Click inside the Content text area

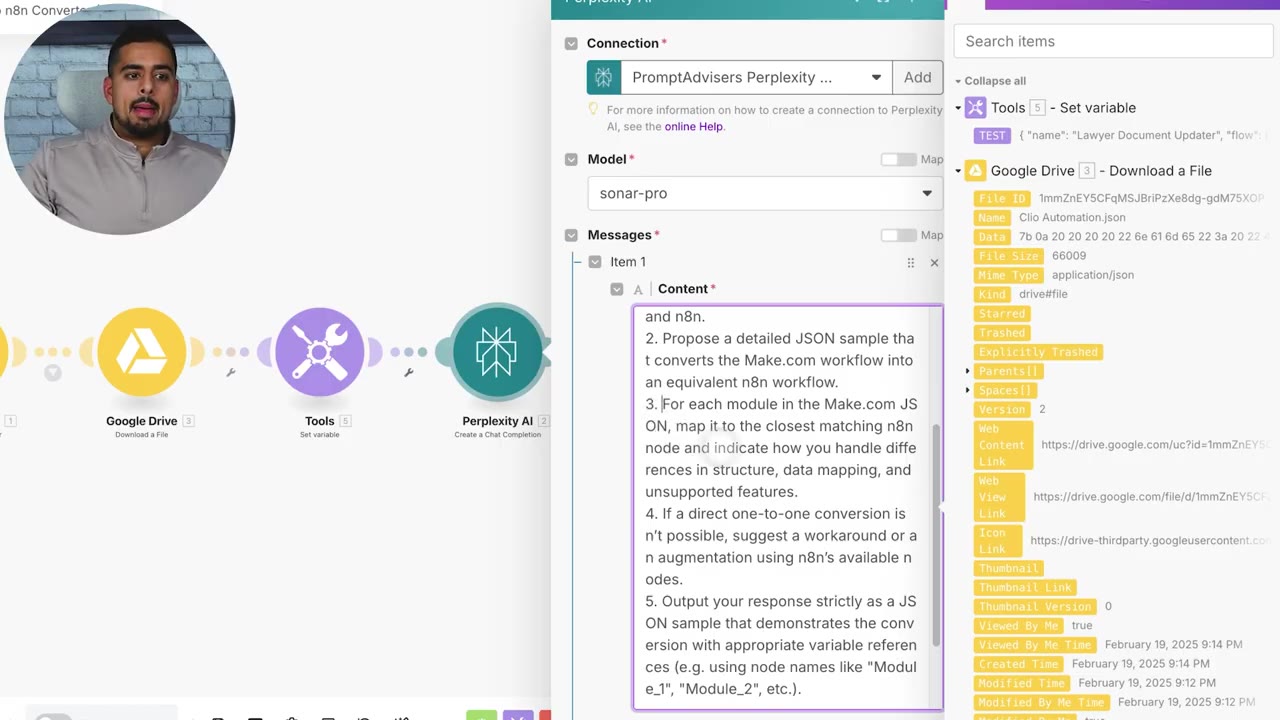[x=783, y=507]
